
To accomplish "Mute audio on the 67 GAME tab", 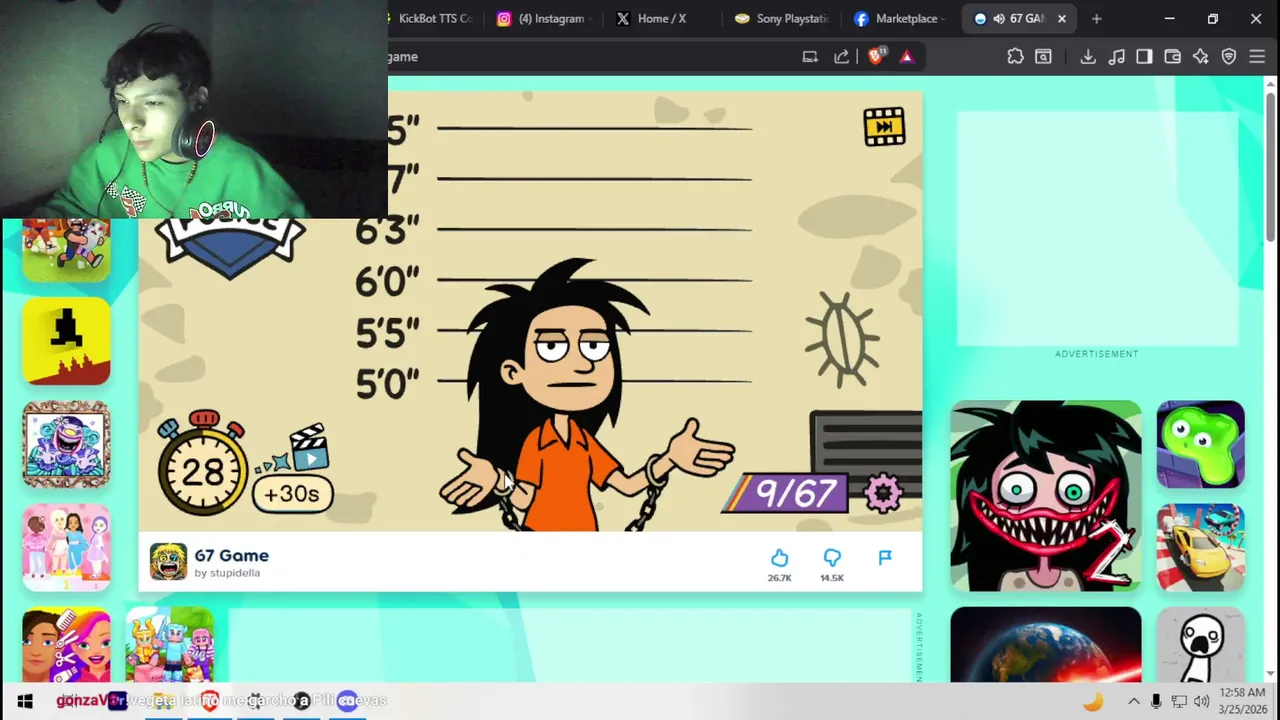I will (x=998, y=18).
